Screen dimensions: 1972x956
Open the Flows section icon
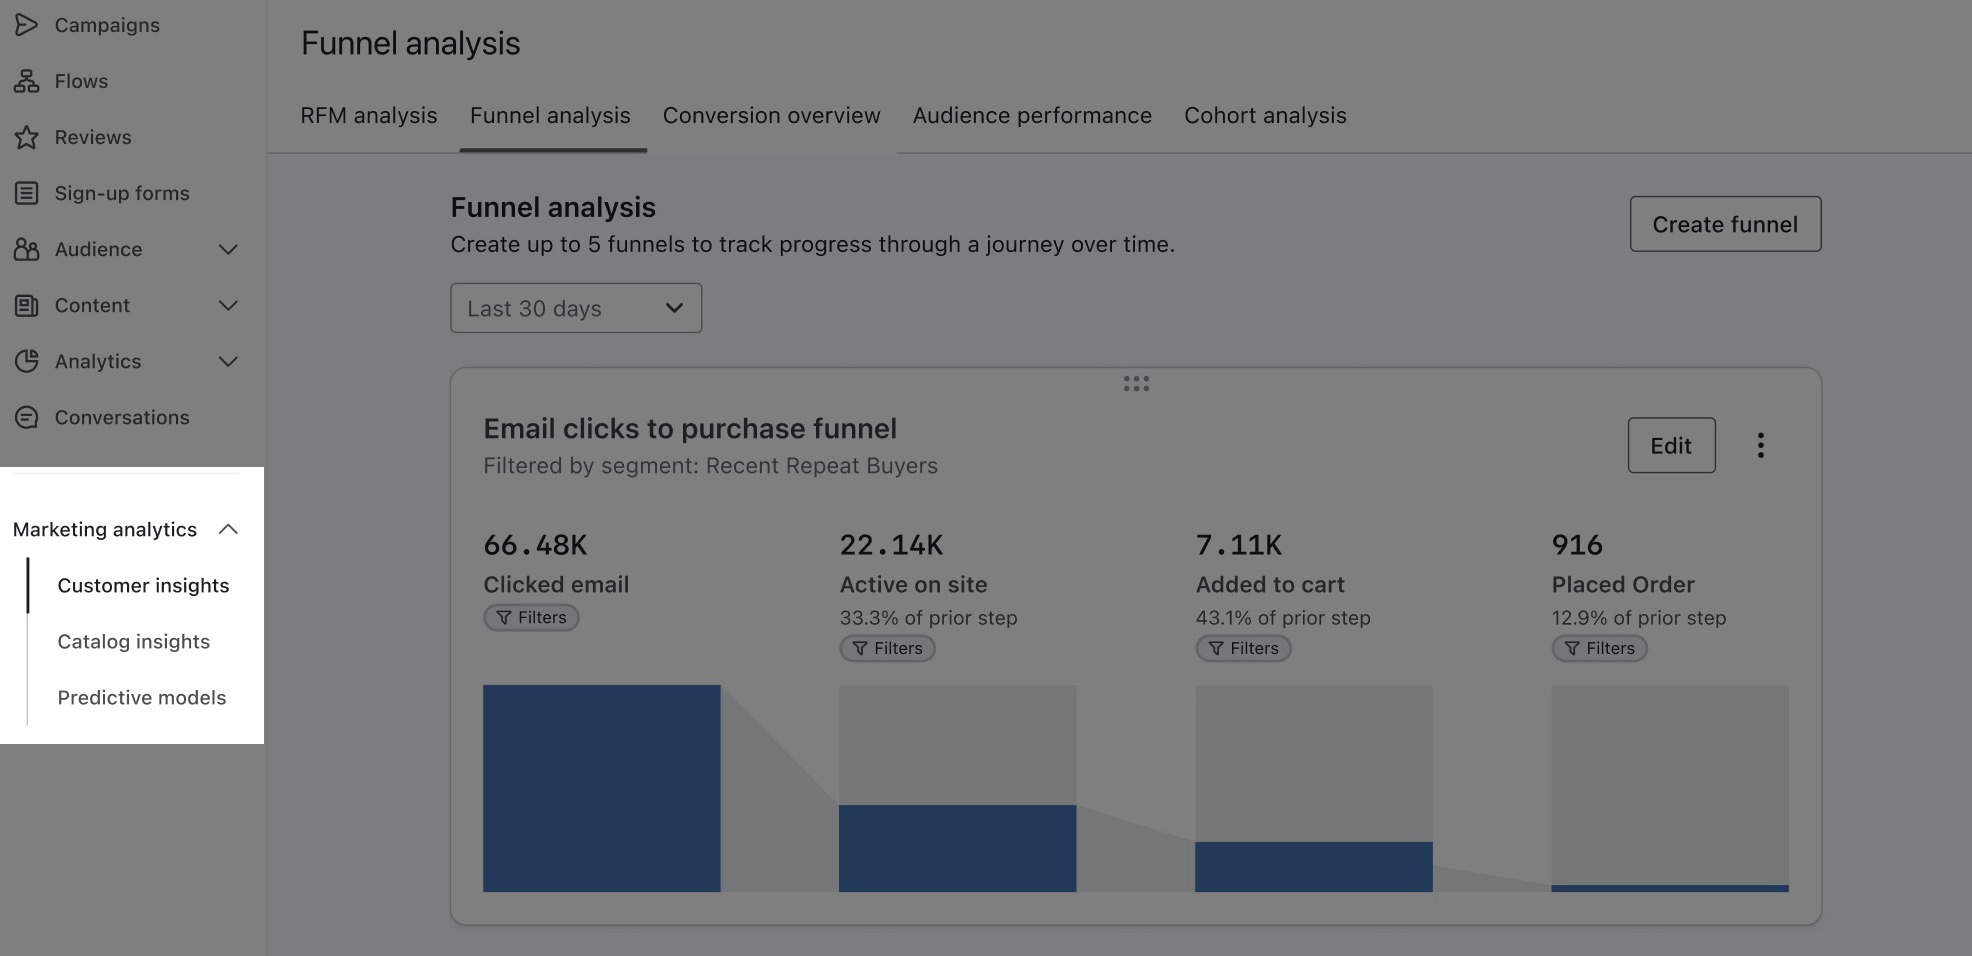[x=27, y=81]
